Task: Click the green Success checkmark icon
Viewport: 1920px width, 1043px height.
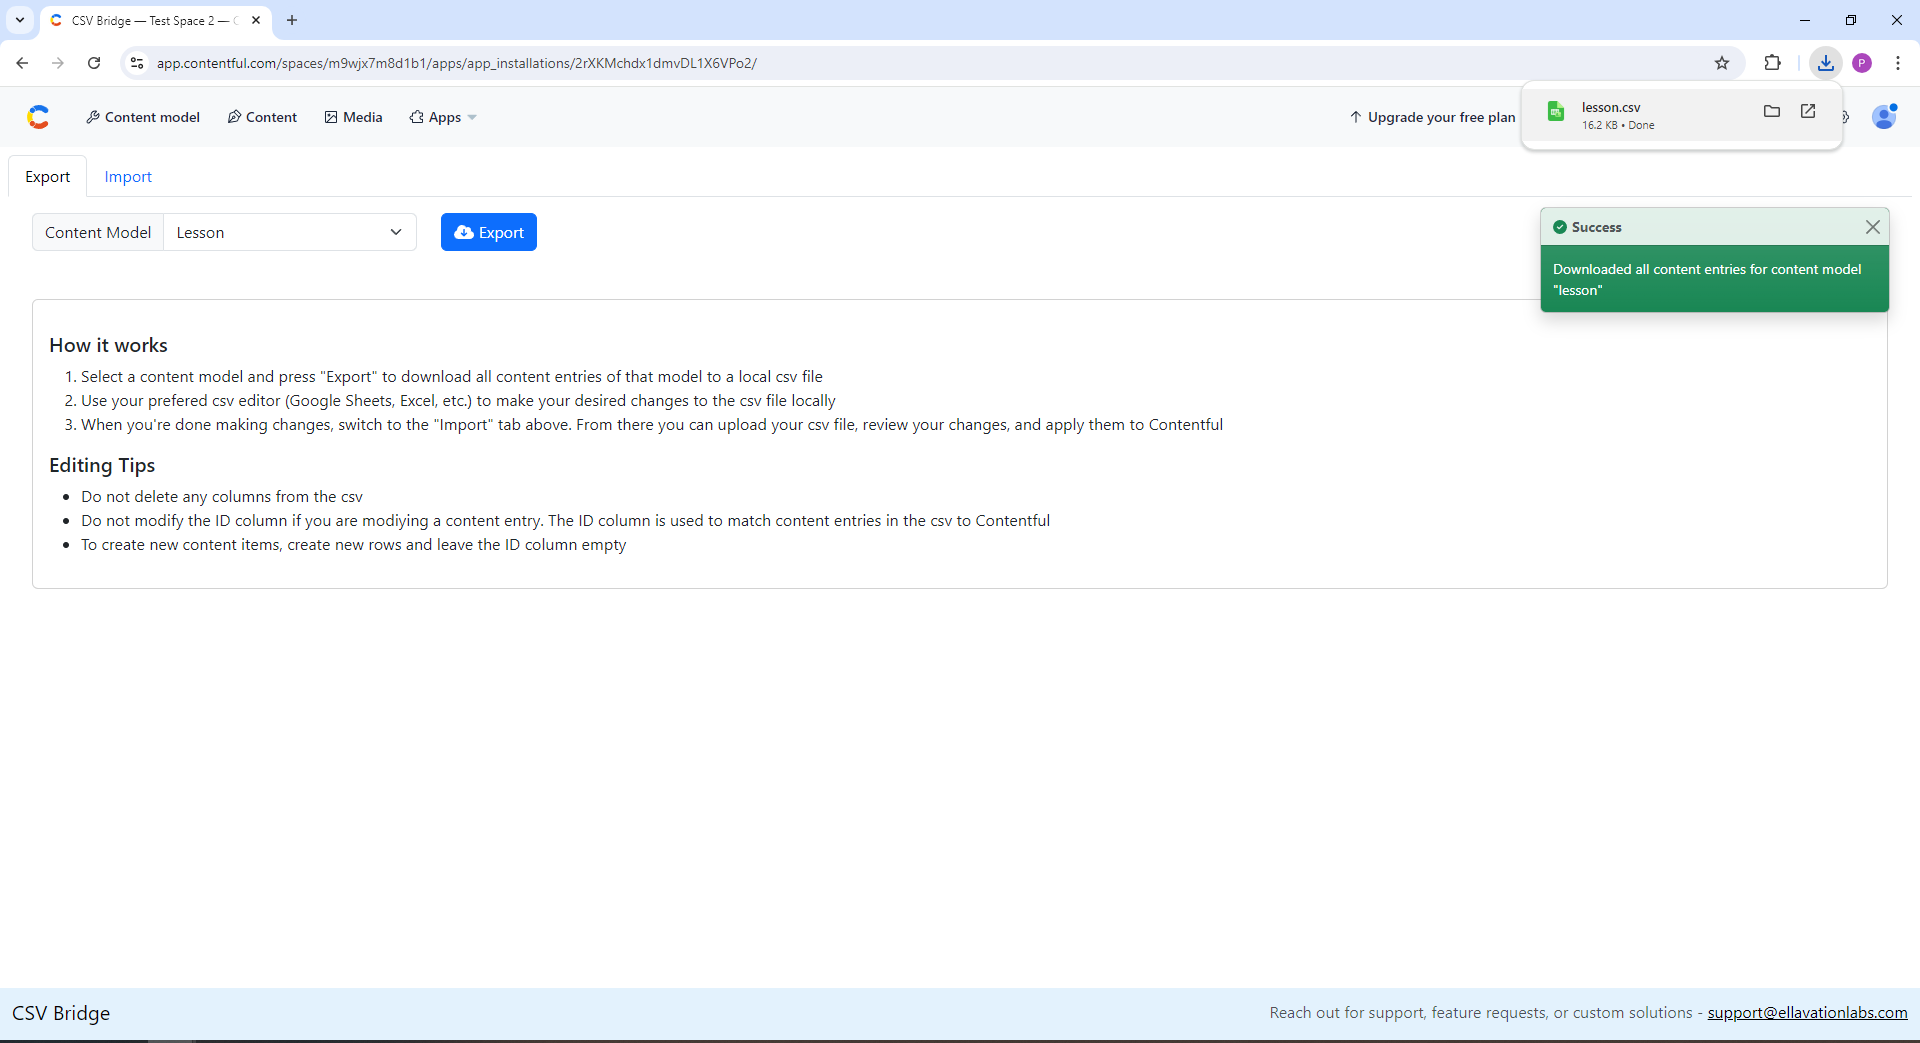Action: (1560, 227)
